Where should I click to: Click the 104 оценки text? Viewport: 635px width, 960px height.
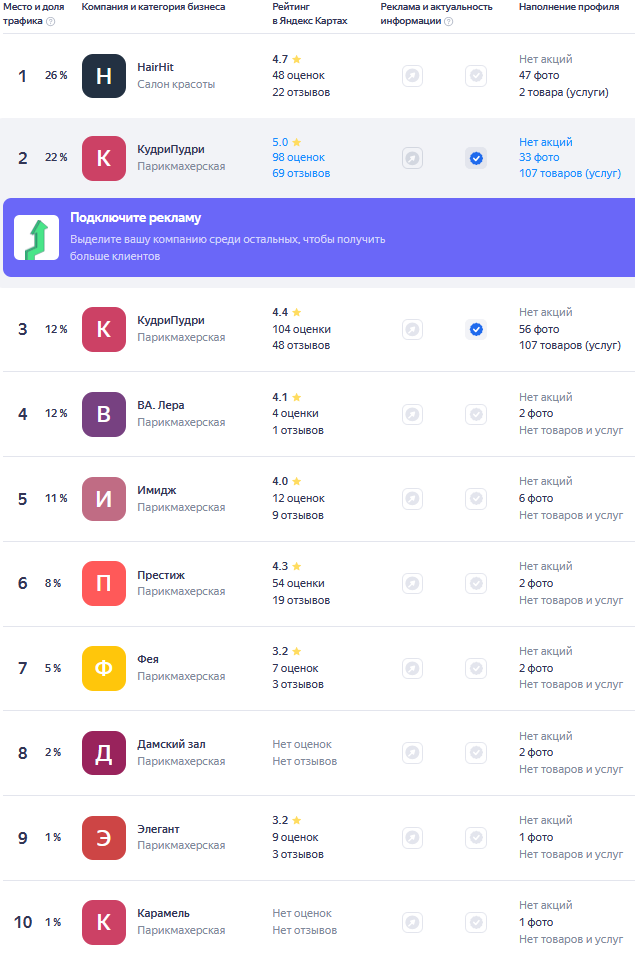tap(301, 329)
